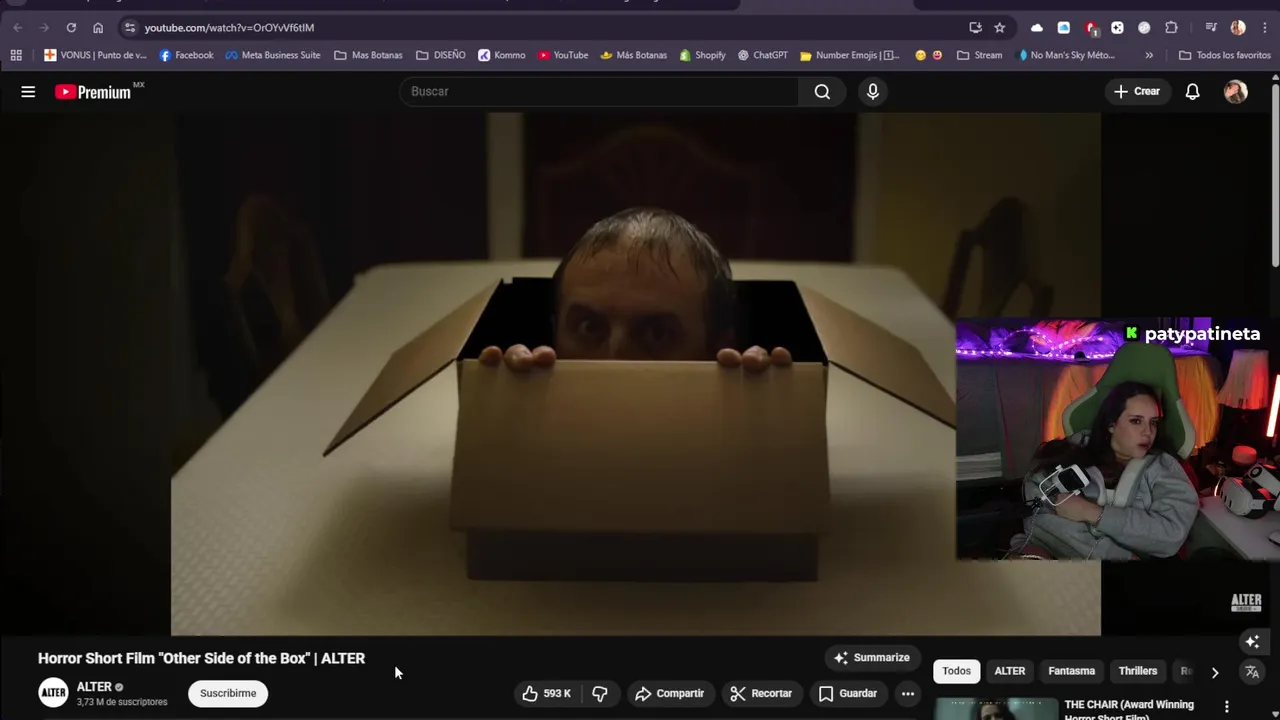Open the Chrome profile avatar
This screenshot has width=1280, height=720.
1238,27
